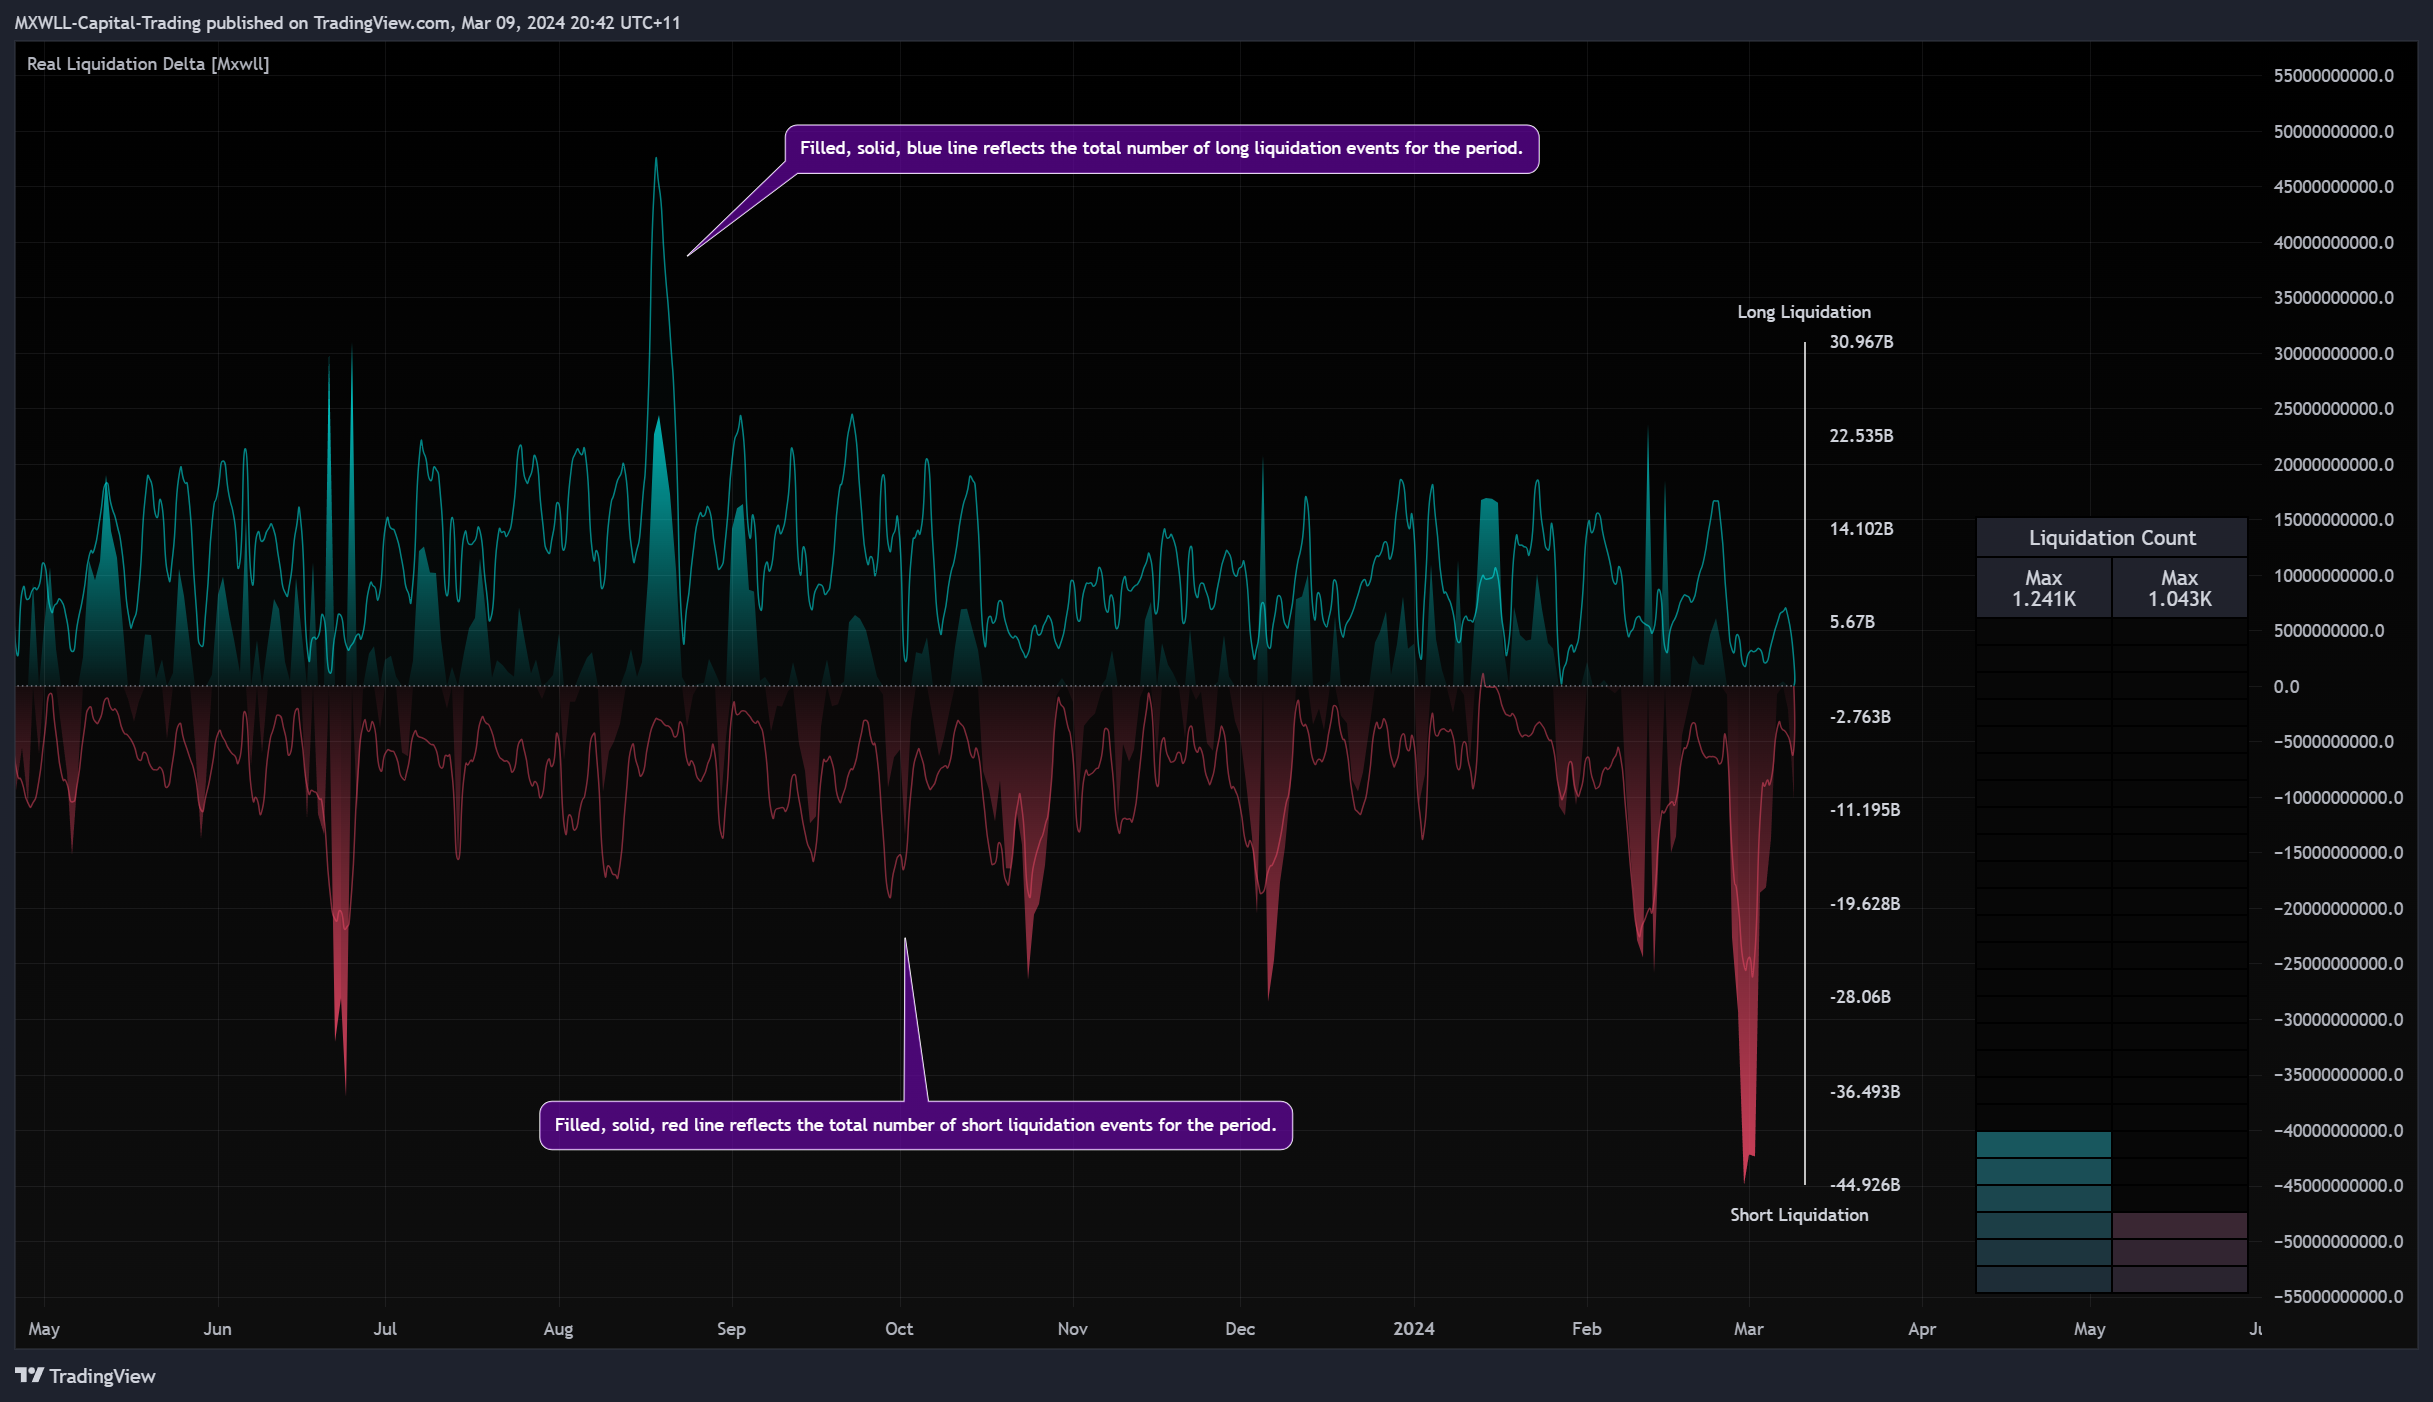Click the 'Aug' time axis label
The image size is (2433, 1402).
(558, 1329)
